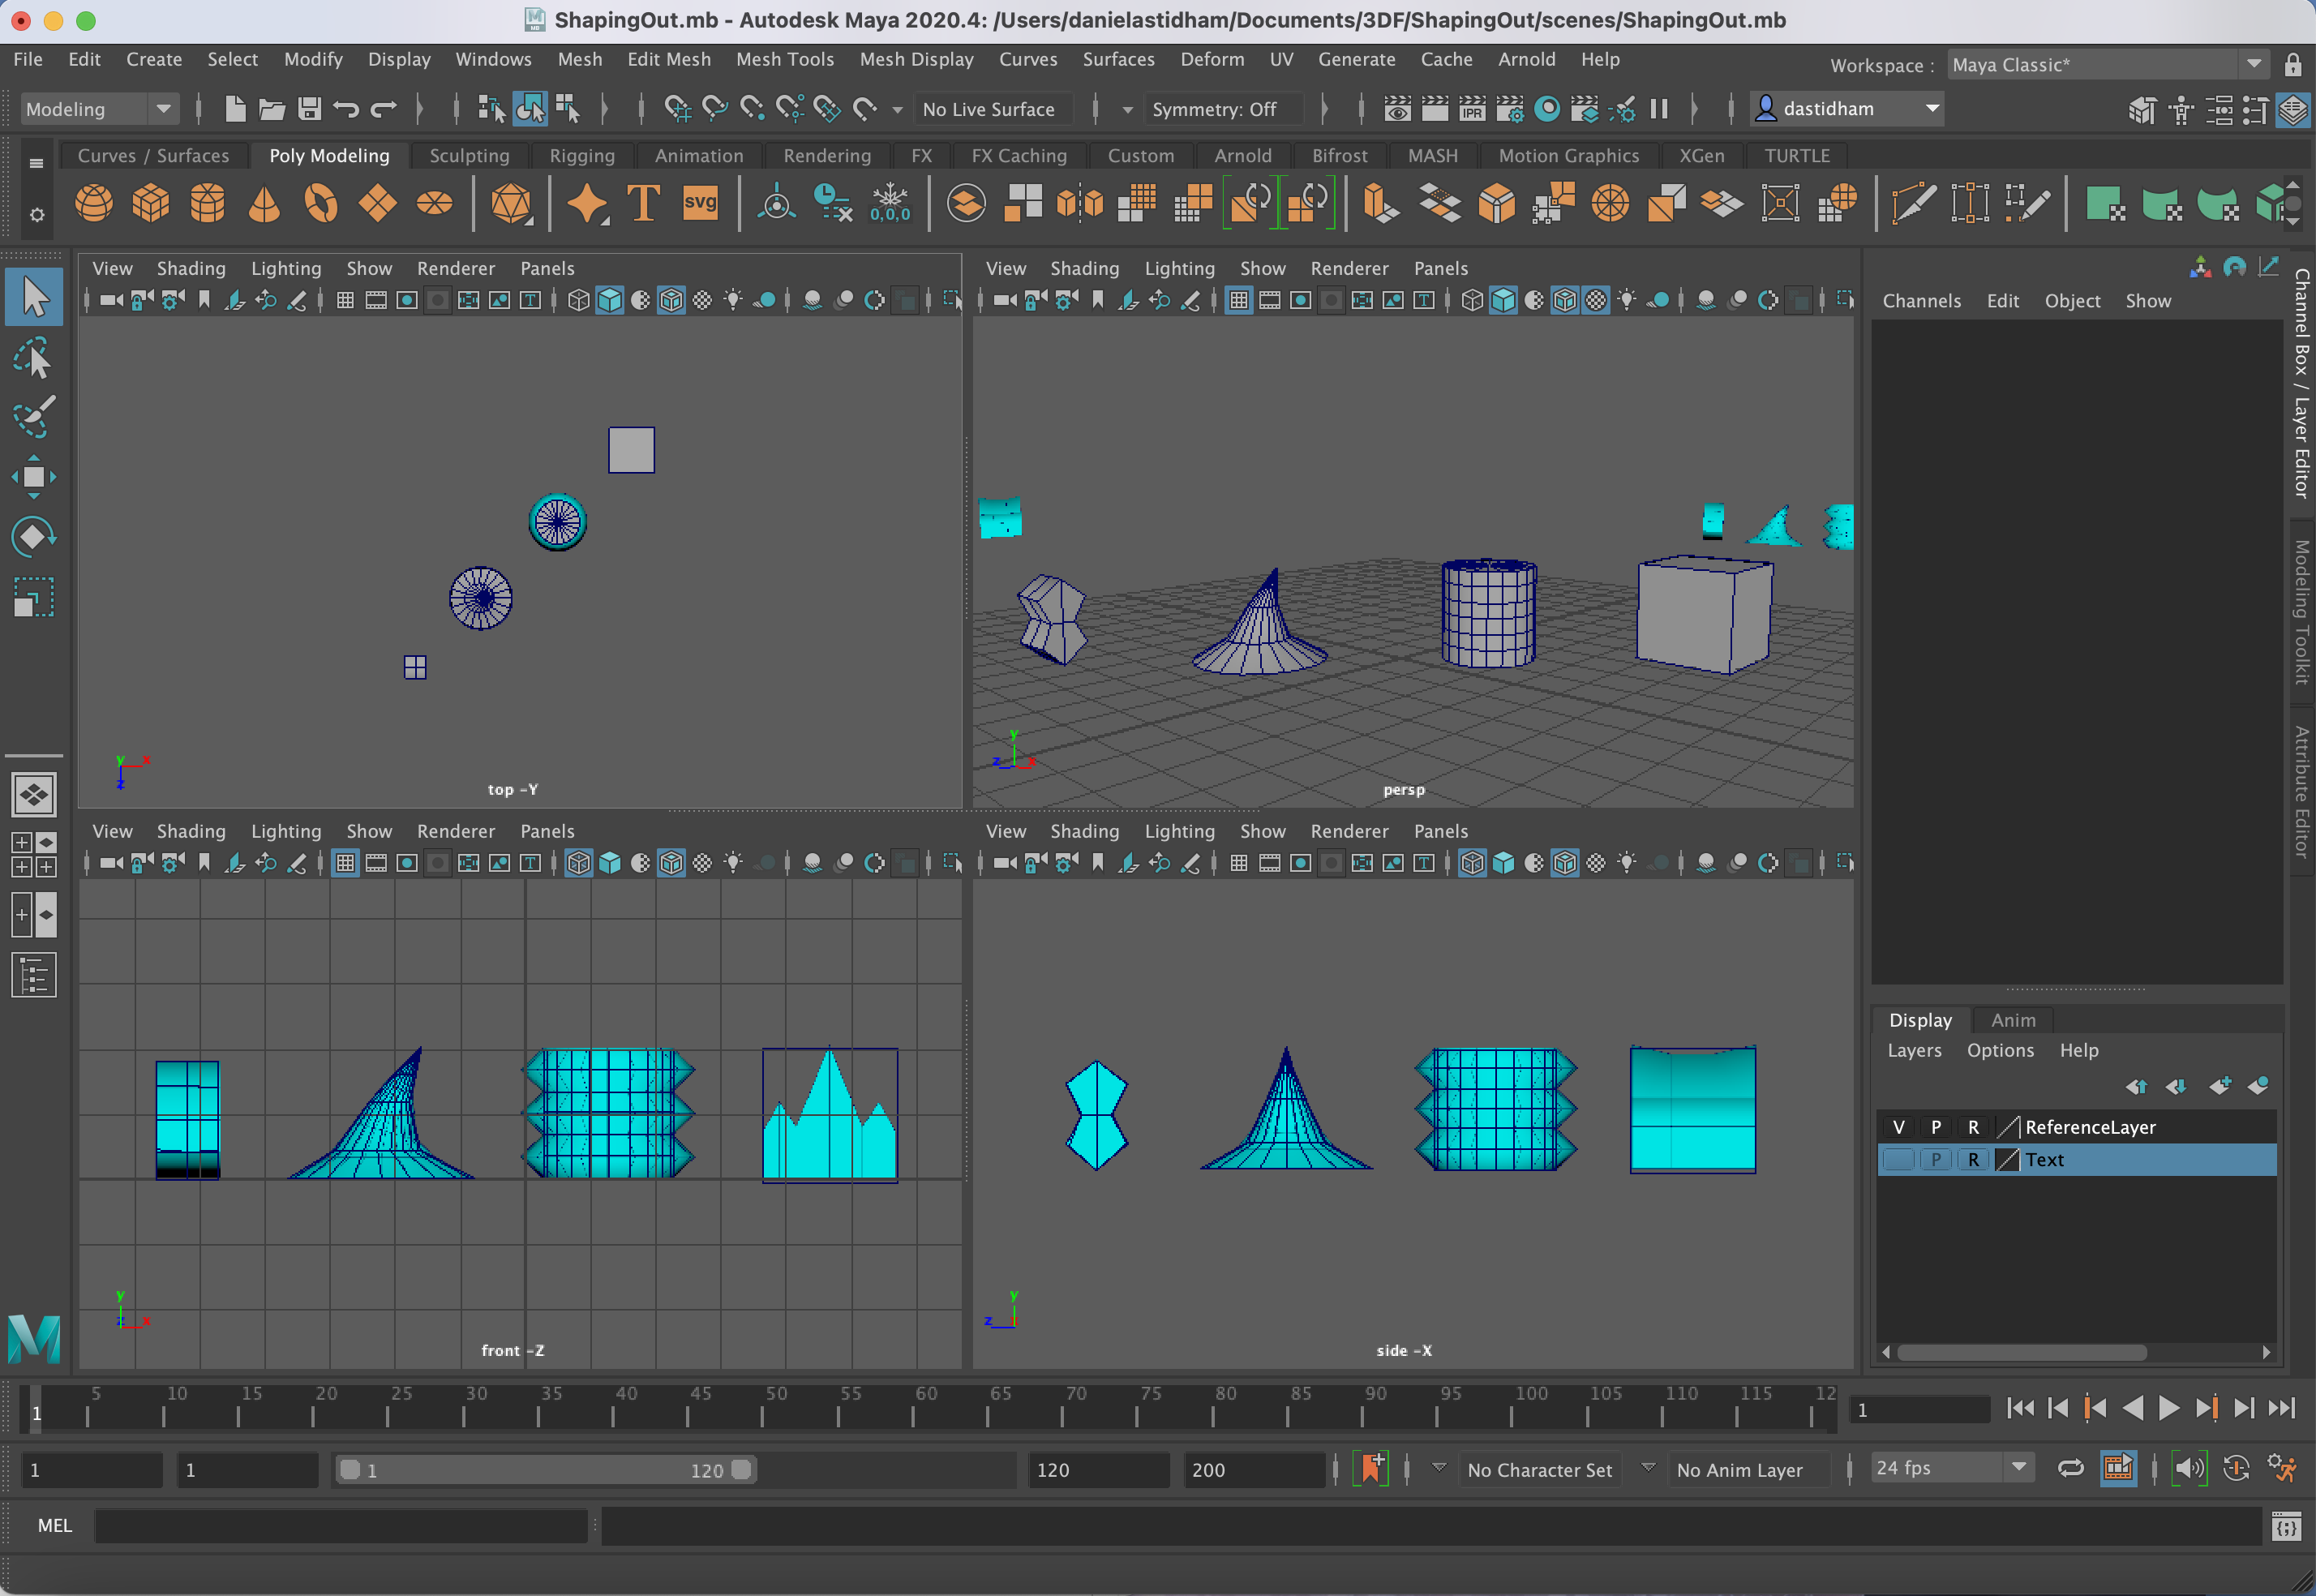Image resolution: width=2316 pixels, height=1596 pixels.
Task: Switch the command line MEL label
Action: (55, 1525)
